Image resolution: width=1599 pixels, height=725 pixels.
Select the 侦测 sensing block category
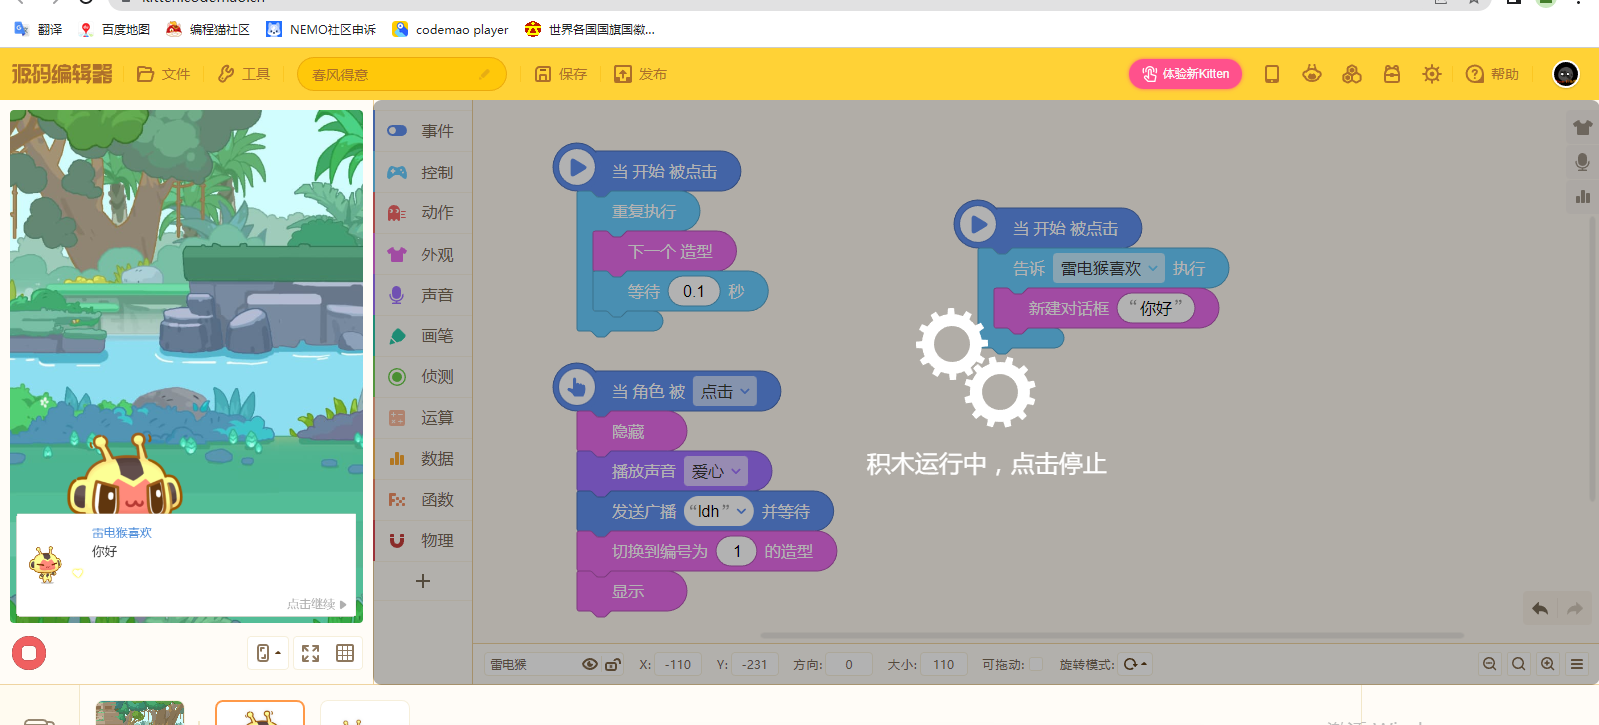[423, 377]
